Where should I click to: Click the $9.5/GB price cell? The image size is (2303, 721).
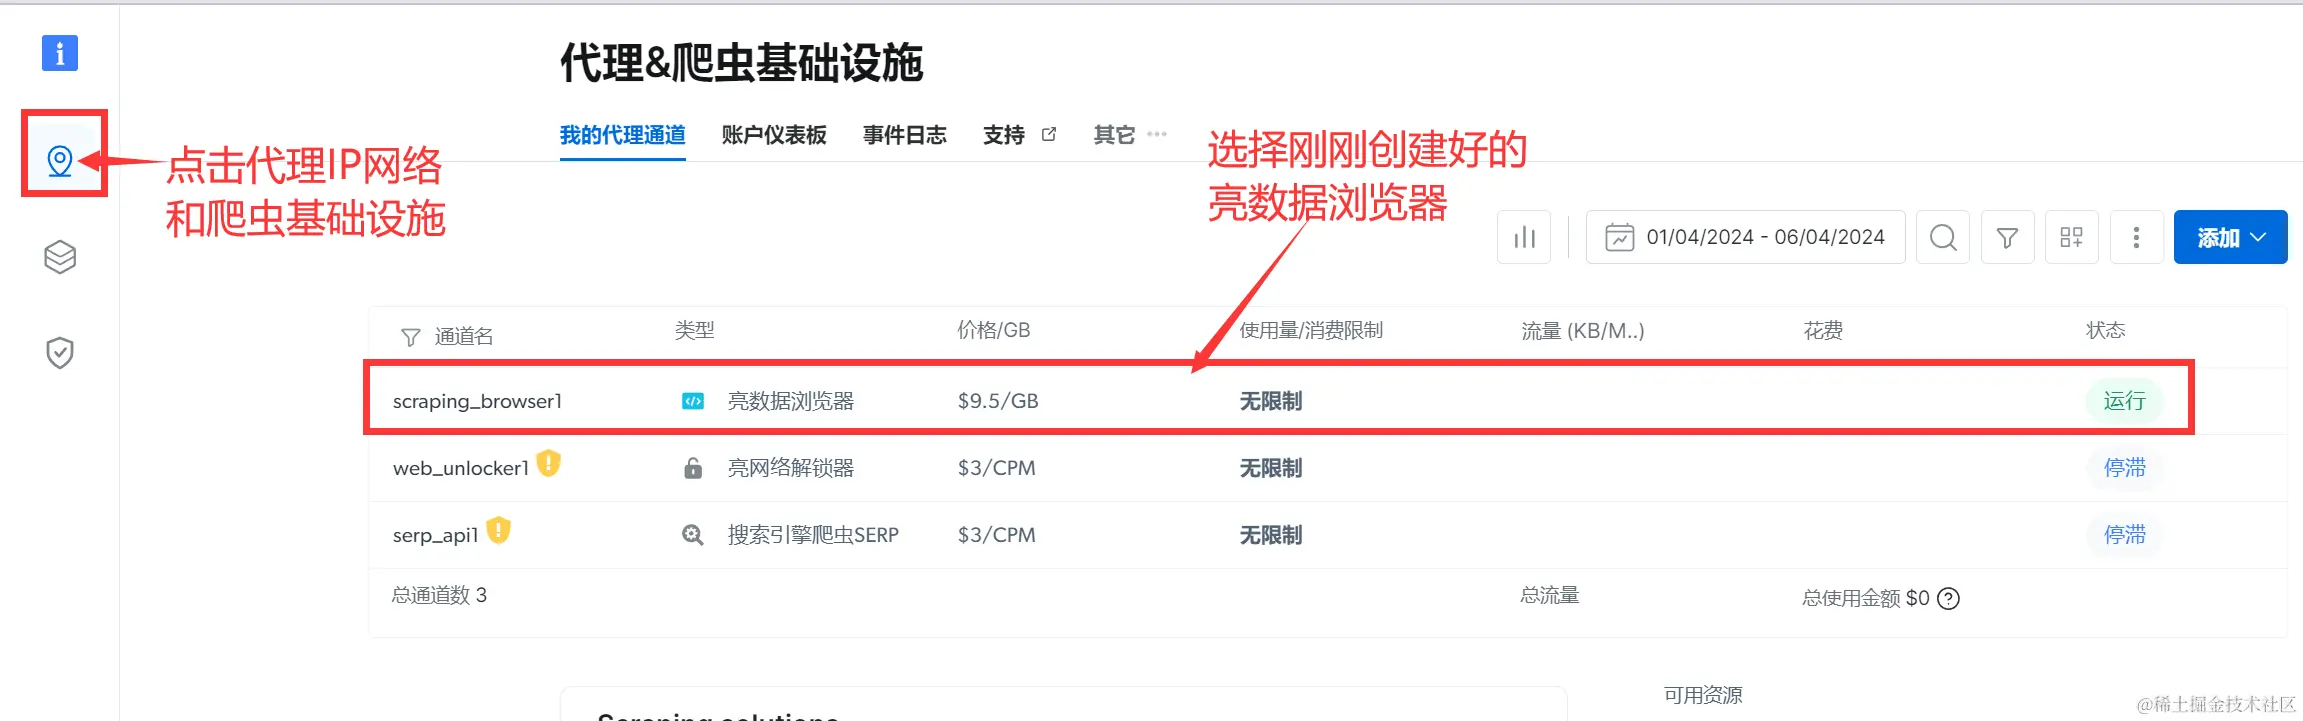pos(998,401)
